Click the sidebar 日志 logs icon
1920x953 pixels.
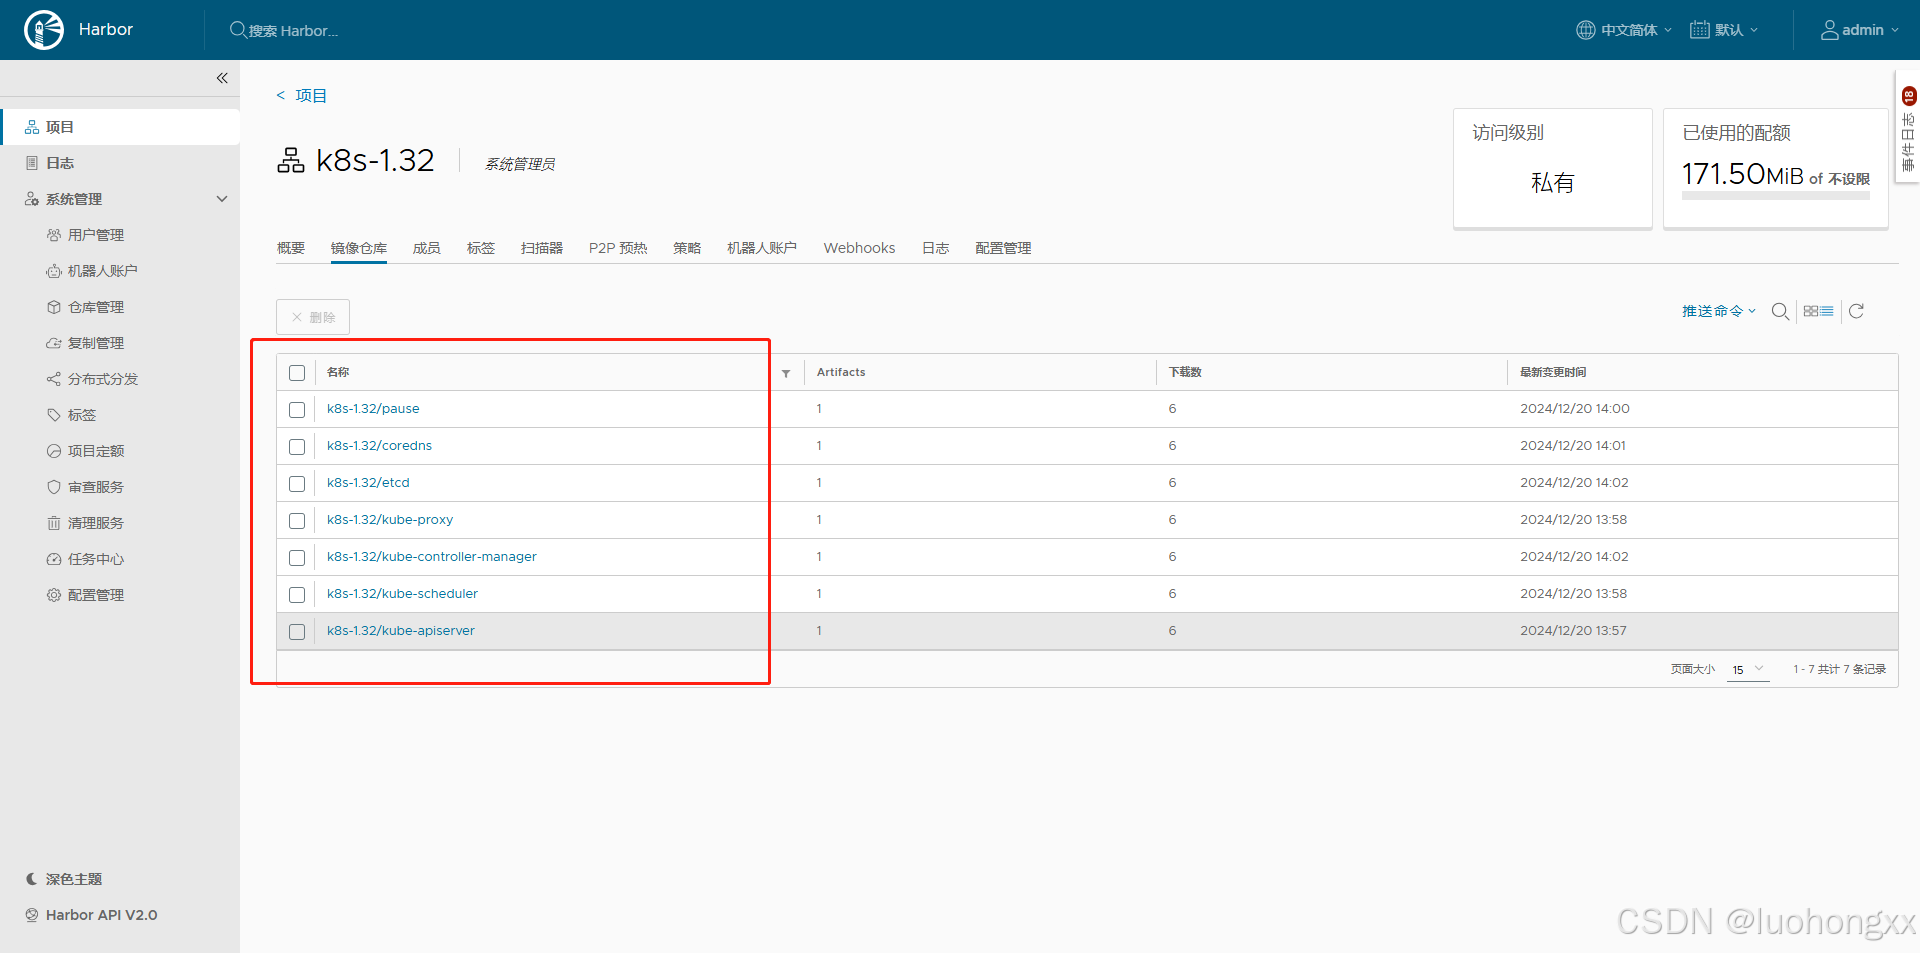pos(32,163)
